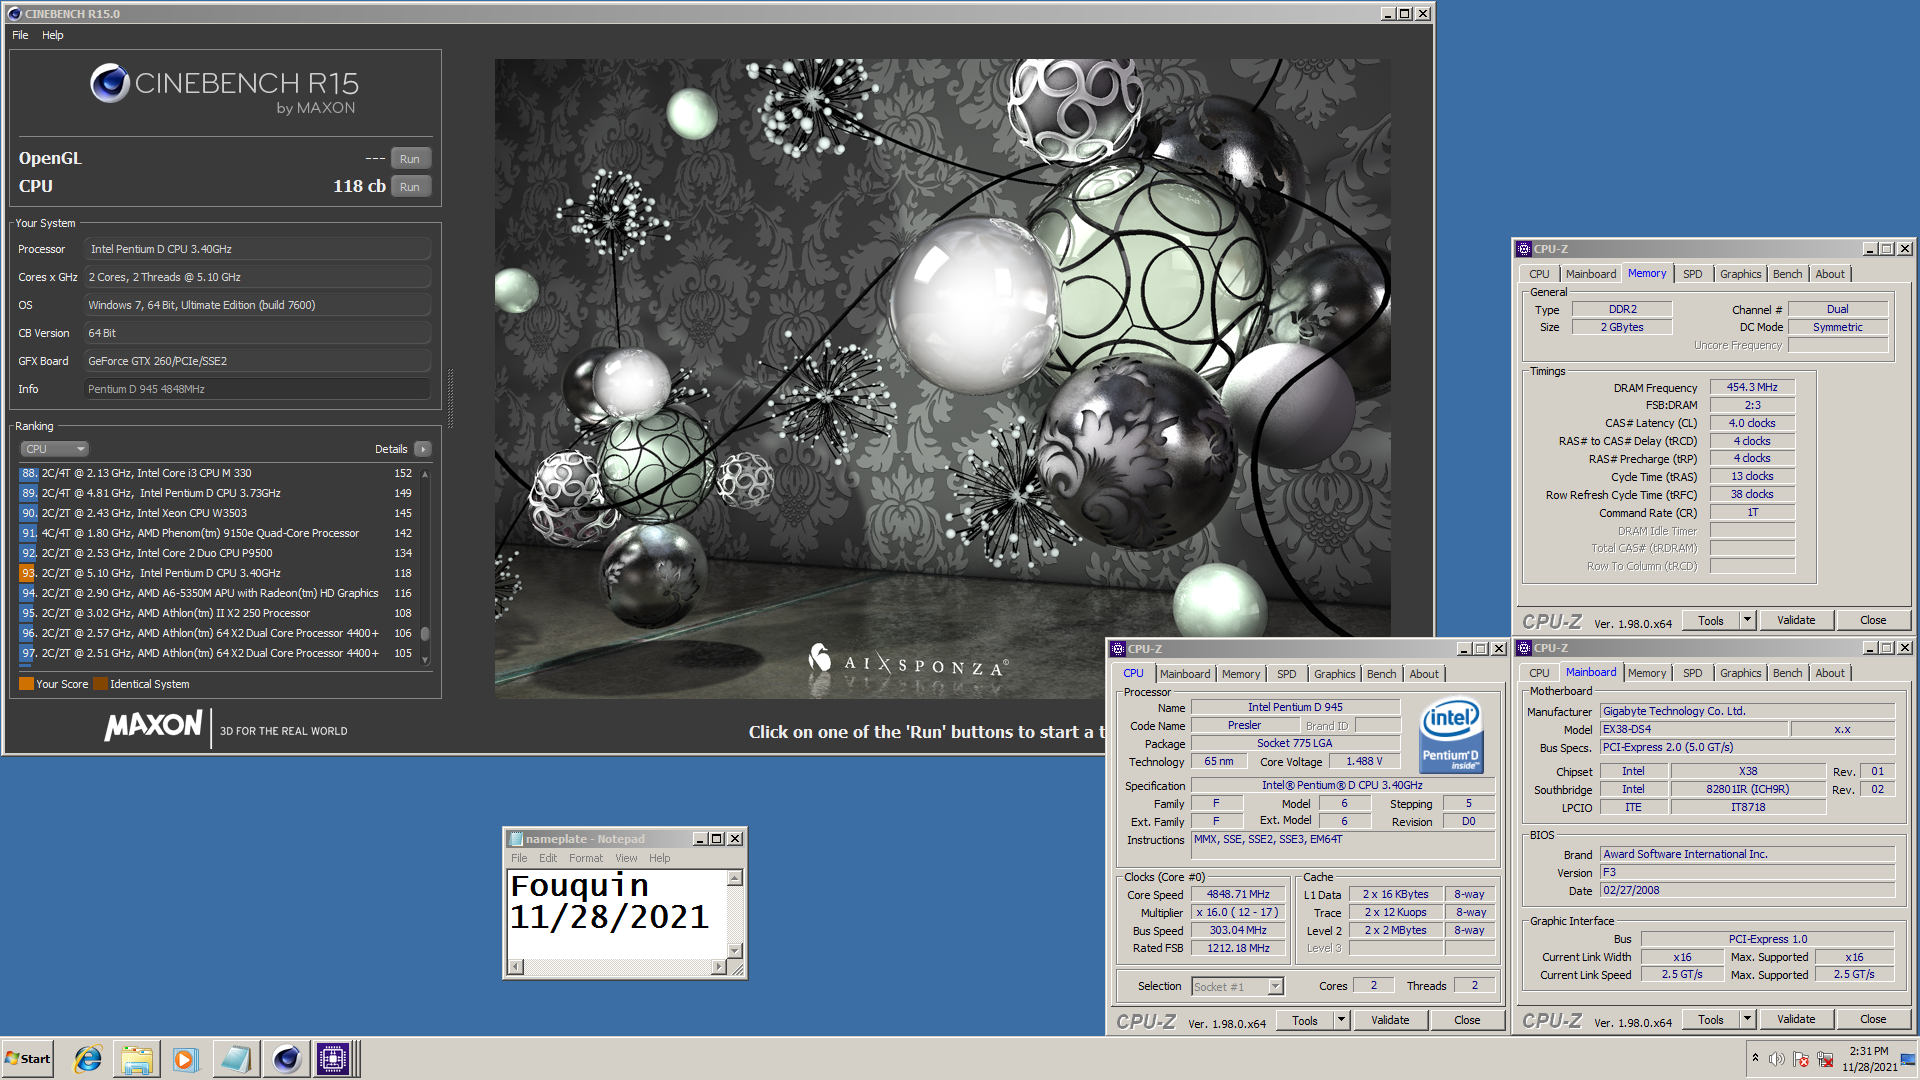Click the Action Center flag tray icon

1801,1059
